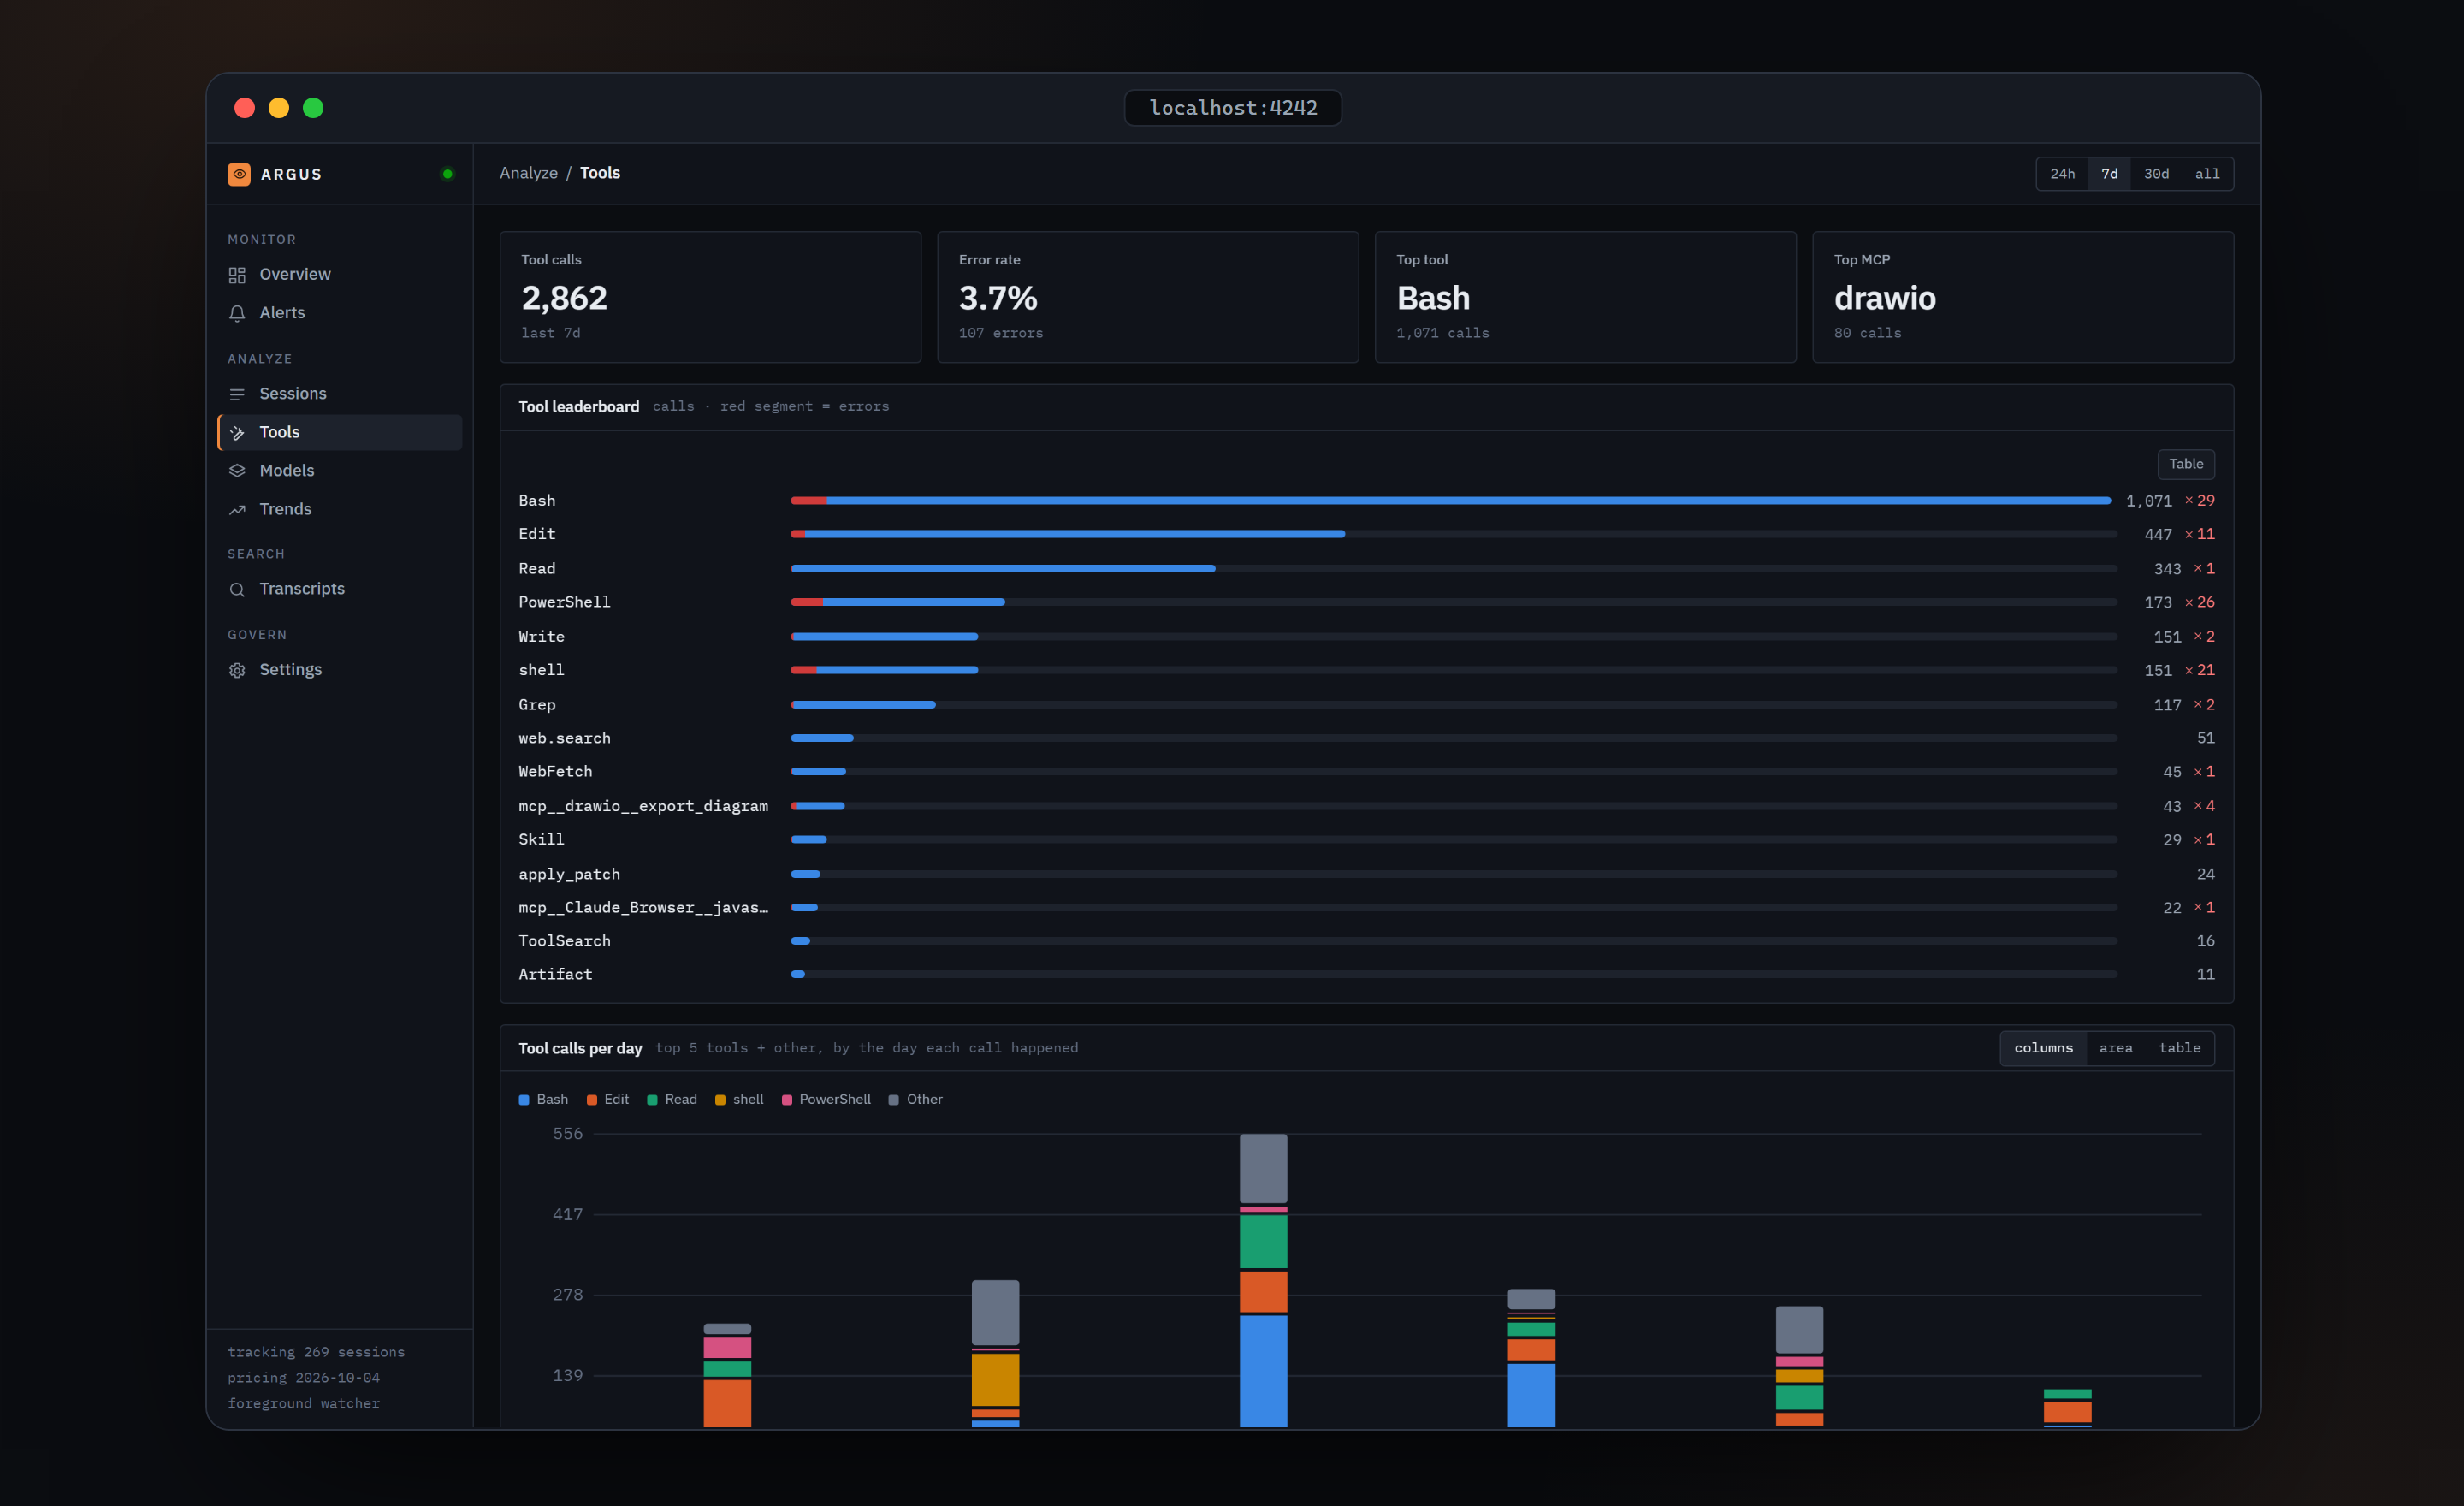Toggle Edit series in chart legend
2464x1506 pixels.
tap(608, 1099)
